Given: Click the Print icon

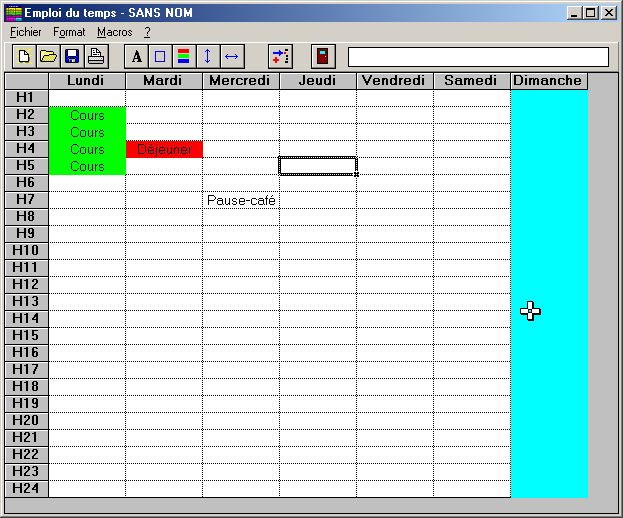Looking at the screenshot, I should point(95,56).
